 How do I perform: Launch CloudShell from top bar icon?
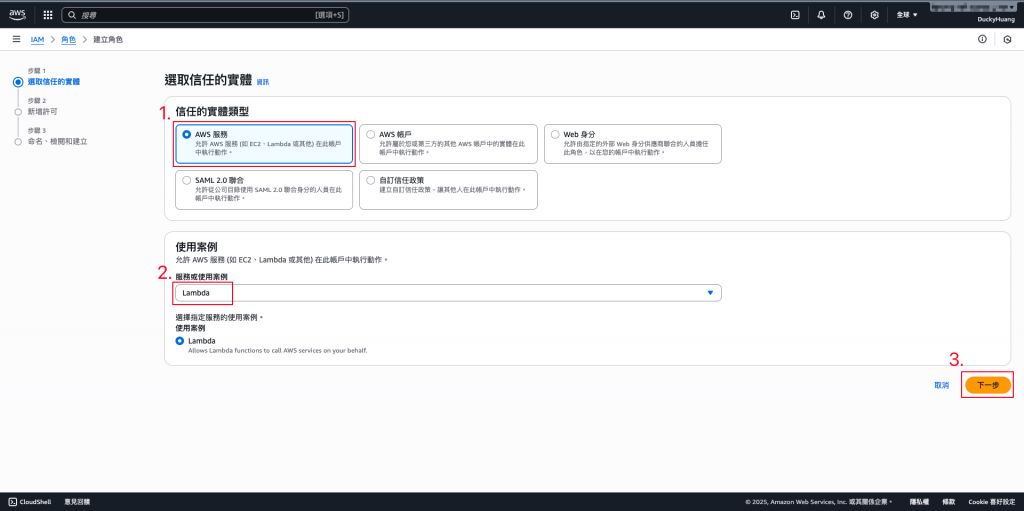pyautogui.click(x=795, y=14)
